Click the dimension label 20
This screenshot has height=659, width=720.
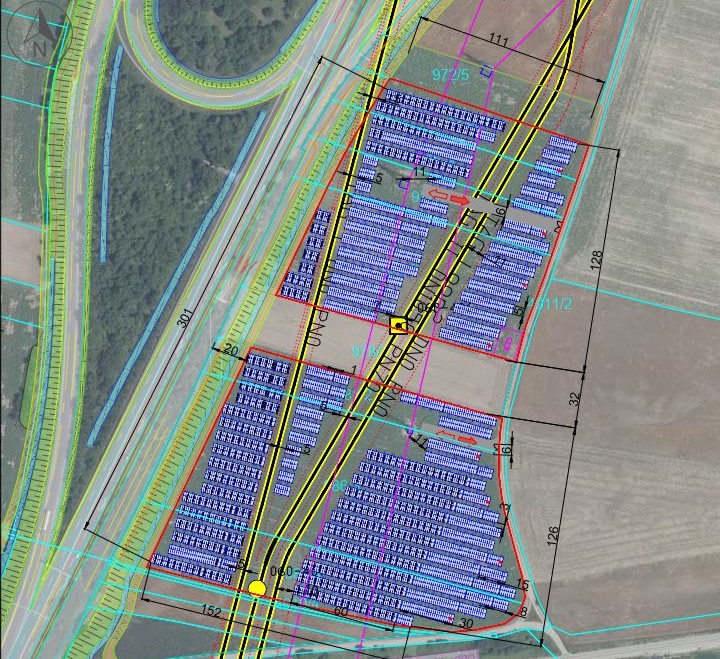coord(231,351)
